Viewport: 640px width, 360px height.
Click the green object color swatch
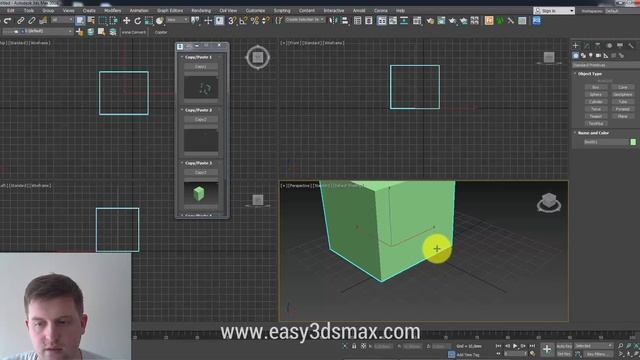[x=633, y=142]
